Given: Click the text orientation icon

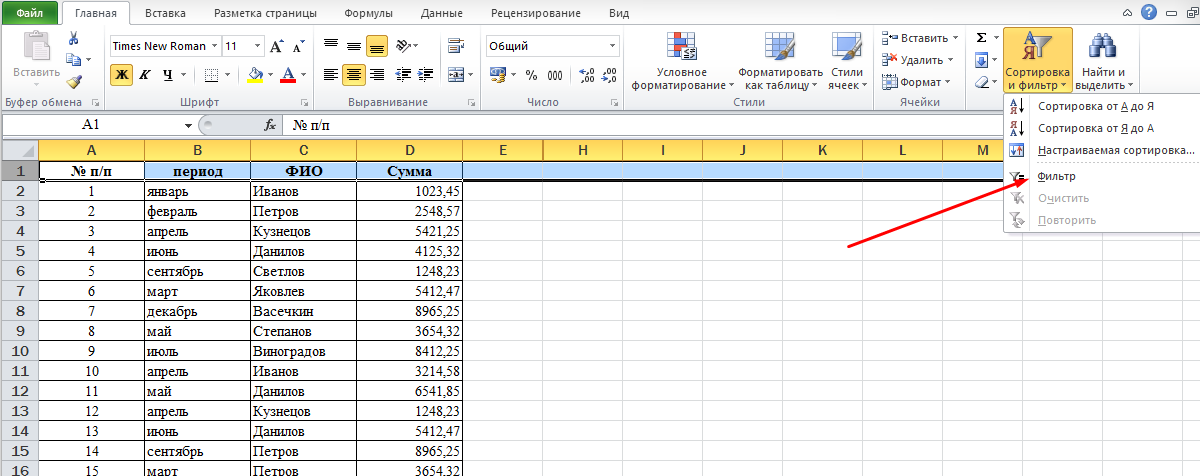Looking at the screenshot, I should [x=403, y=46].
